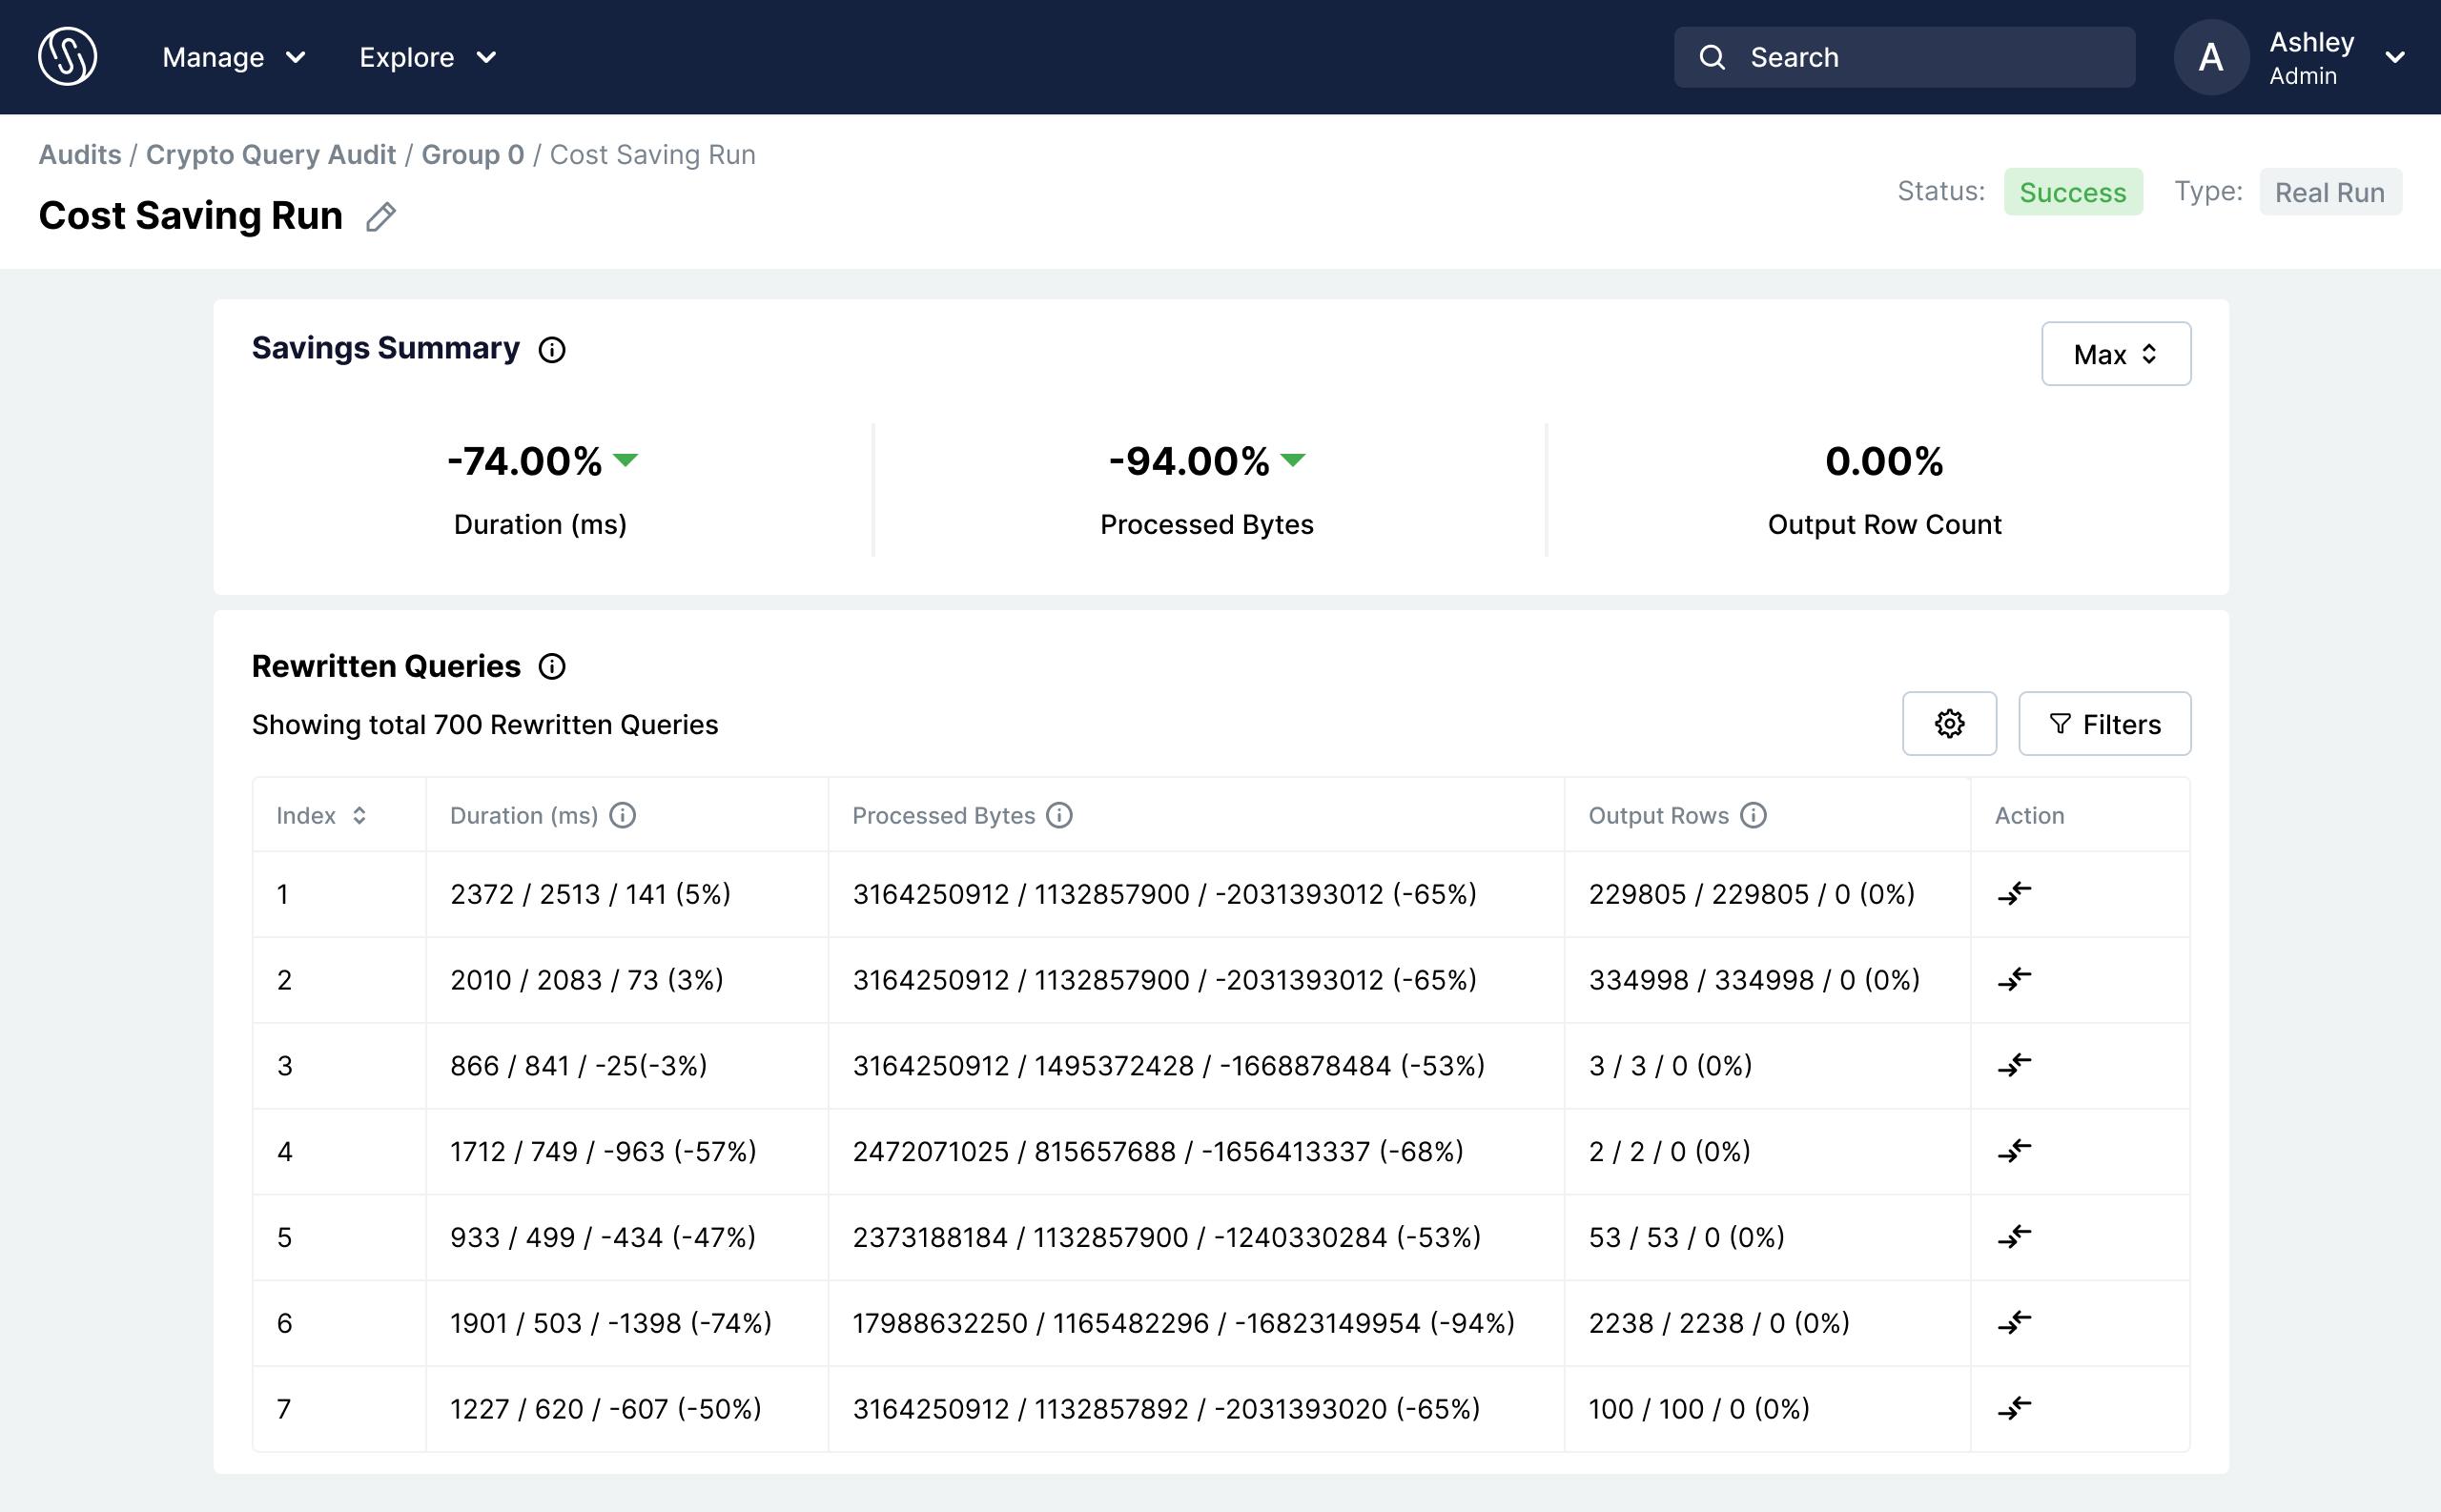
Task: Sort the table by the Index column
Action: [359, 816]
